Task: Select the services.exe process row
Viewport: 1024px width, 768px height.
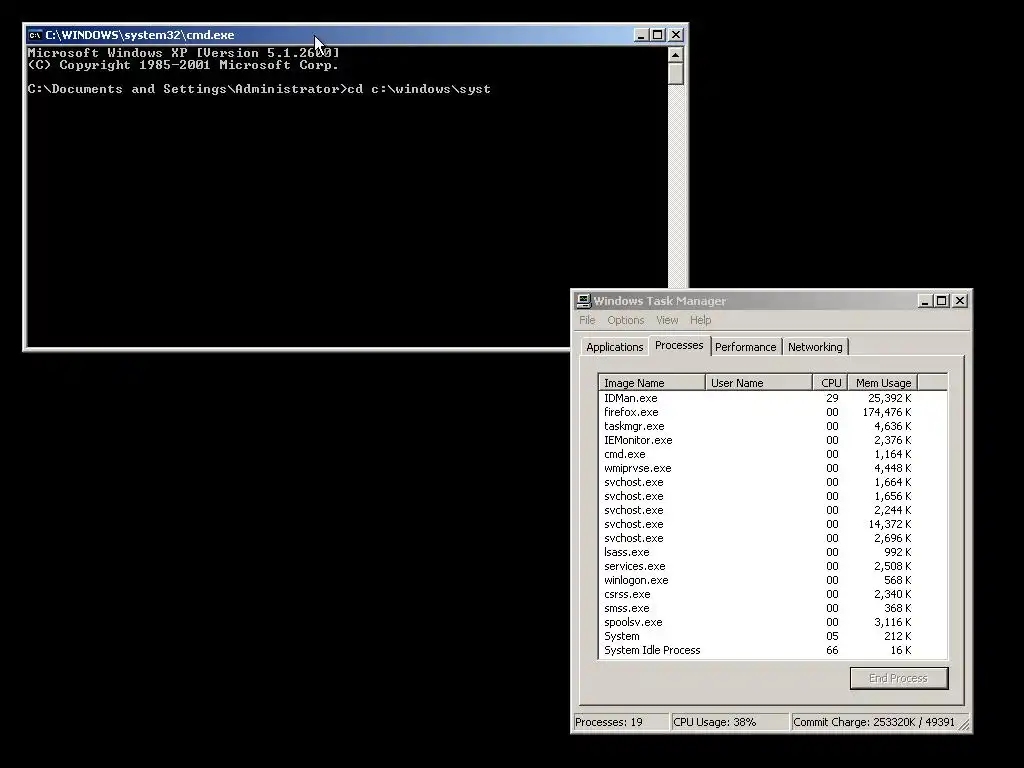Action: [x=773, y=566]
